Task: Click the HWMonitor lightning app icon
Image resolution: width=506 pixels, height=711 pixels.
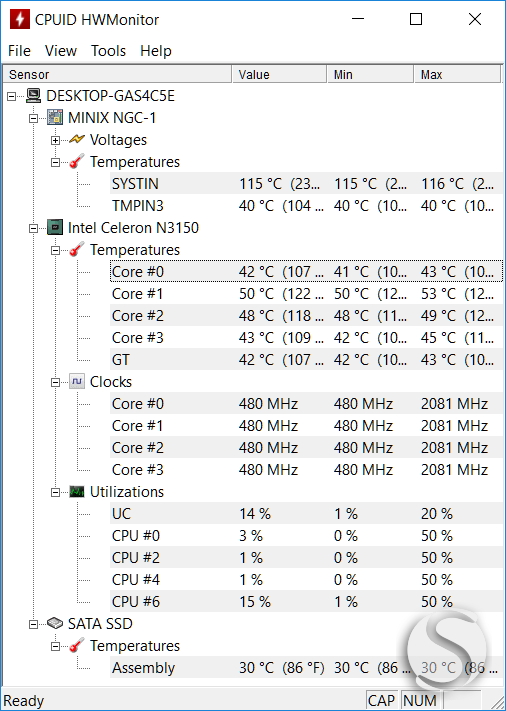Action: [x=19, y=19]
